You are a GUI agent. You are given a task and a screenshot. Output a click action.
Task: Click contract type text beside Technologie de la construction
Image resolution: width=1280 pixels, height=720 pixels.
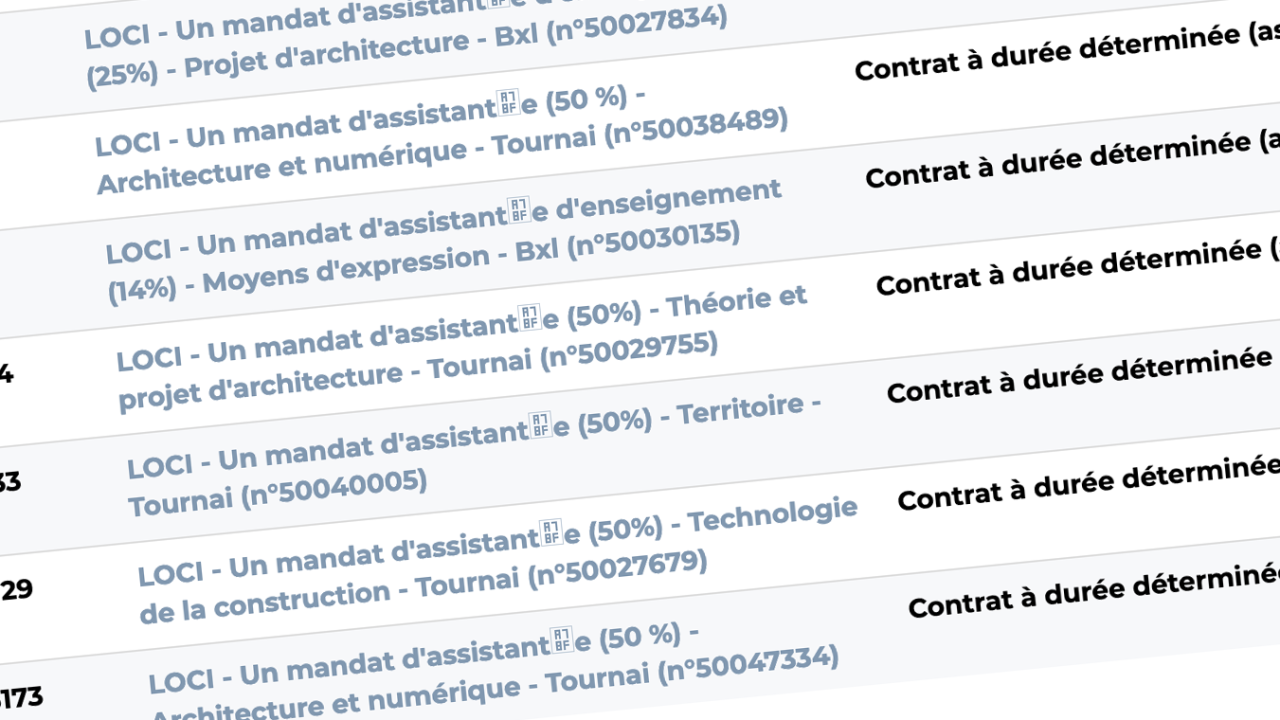tap(1093, 590)
